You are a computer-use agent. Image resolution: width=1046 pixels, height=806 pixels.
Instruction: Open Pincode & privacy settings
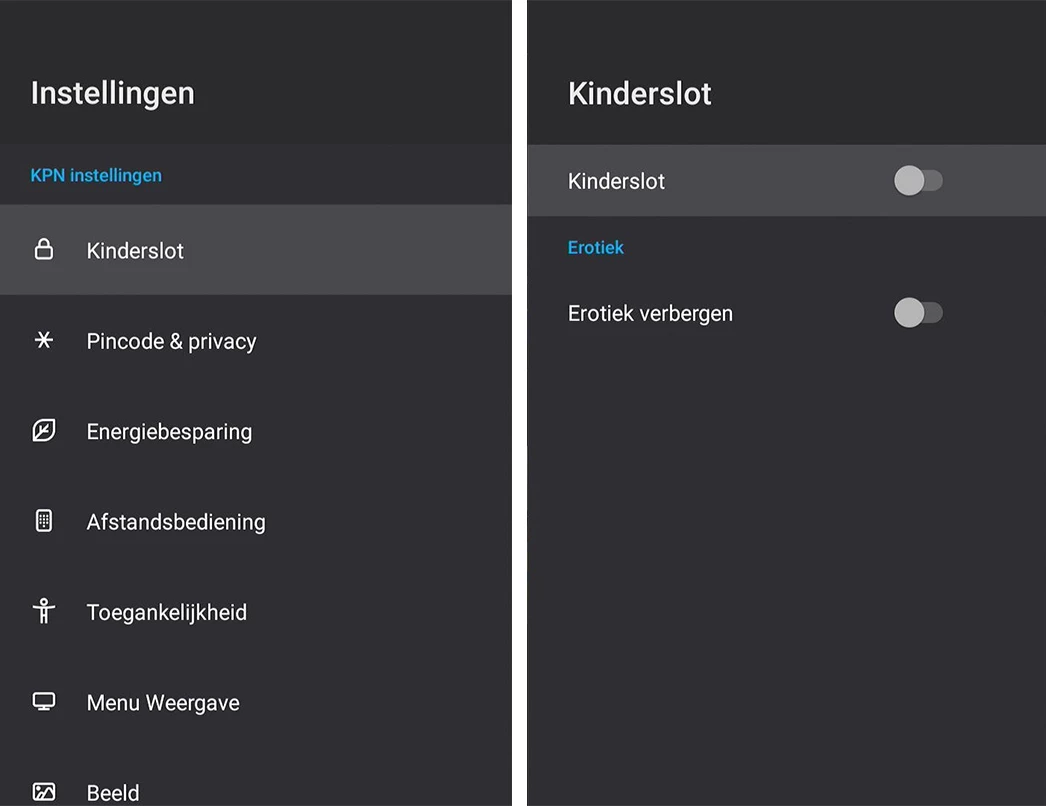point(171,341)
